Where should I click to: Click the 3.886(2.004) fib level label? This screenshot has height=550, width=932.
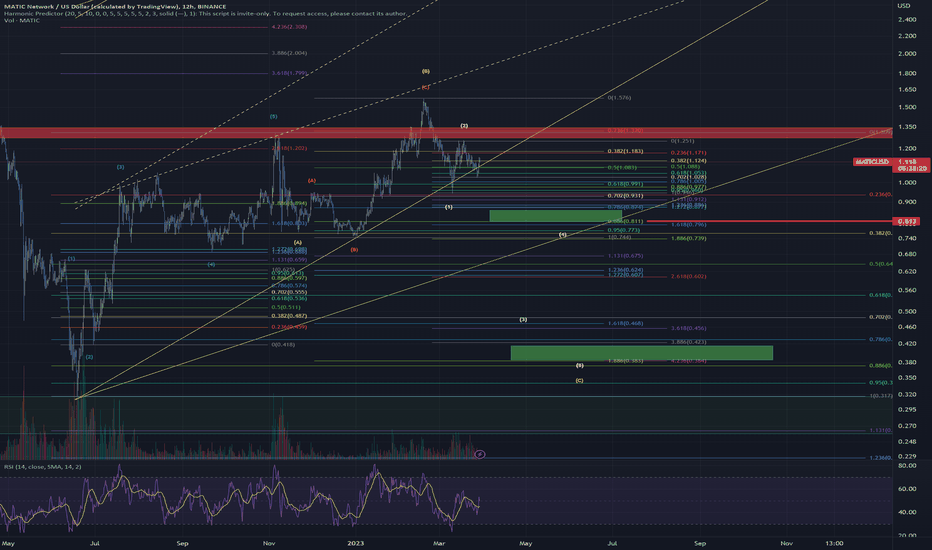click(289, 53)
